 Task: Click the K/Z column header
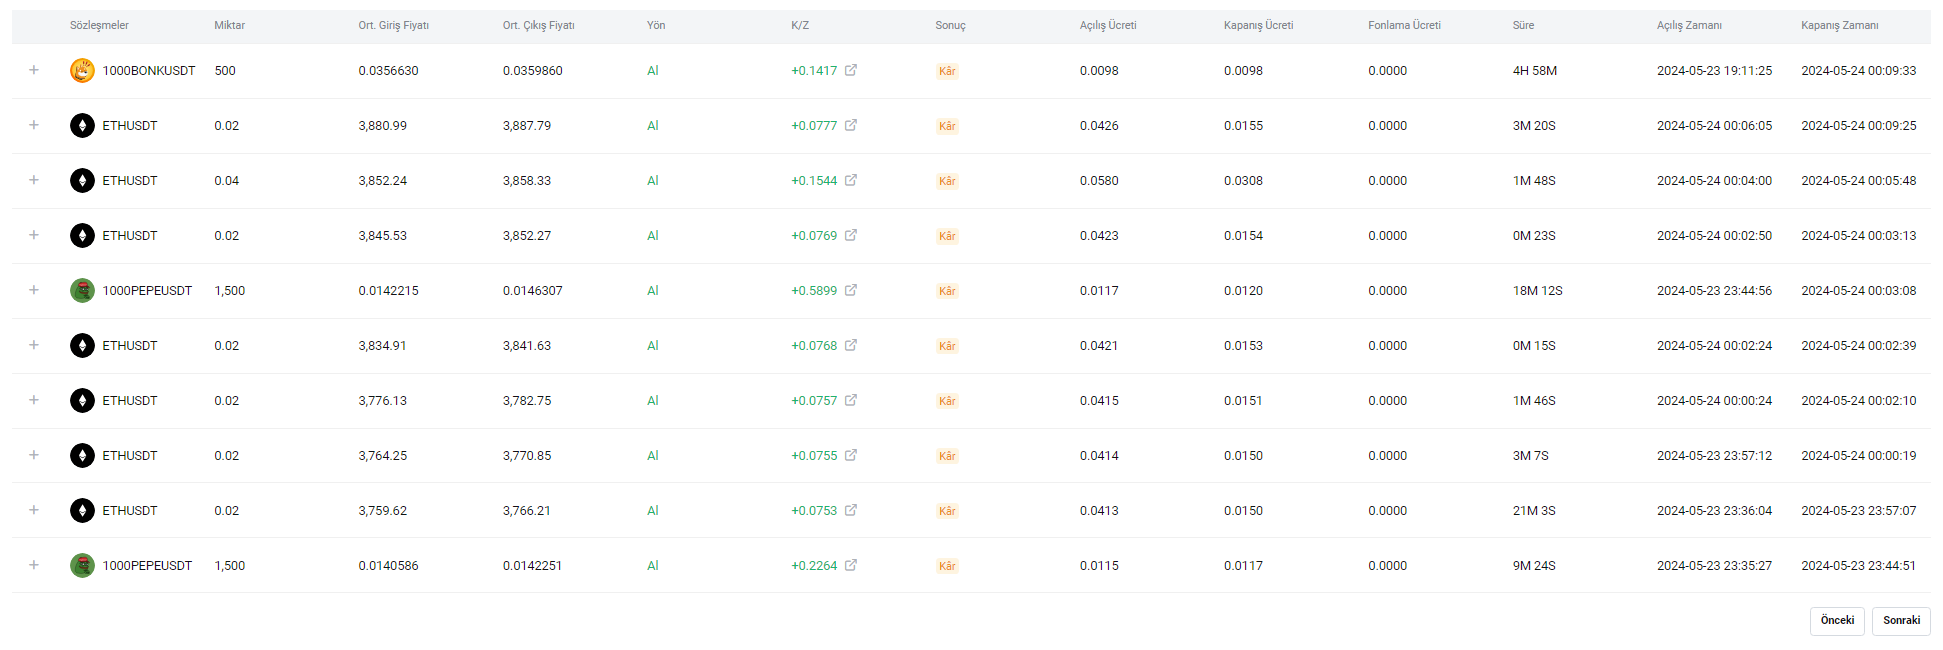coord(800,25)
